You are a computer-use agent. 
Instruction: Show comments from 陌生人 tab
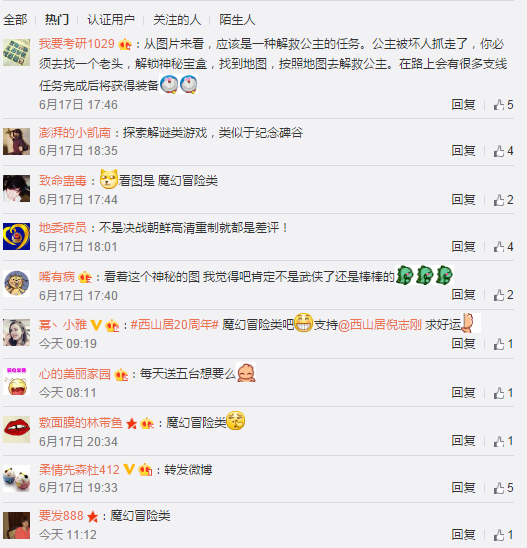point(237,20)
